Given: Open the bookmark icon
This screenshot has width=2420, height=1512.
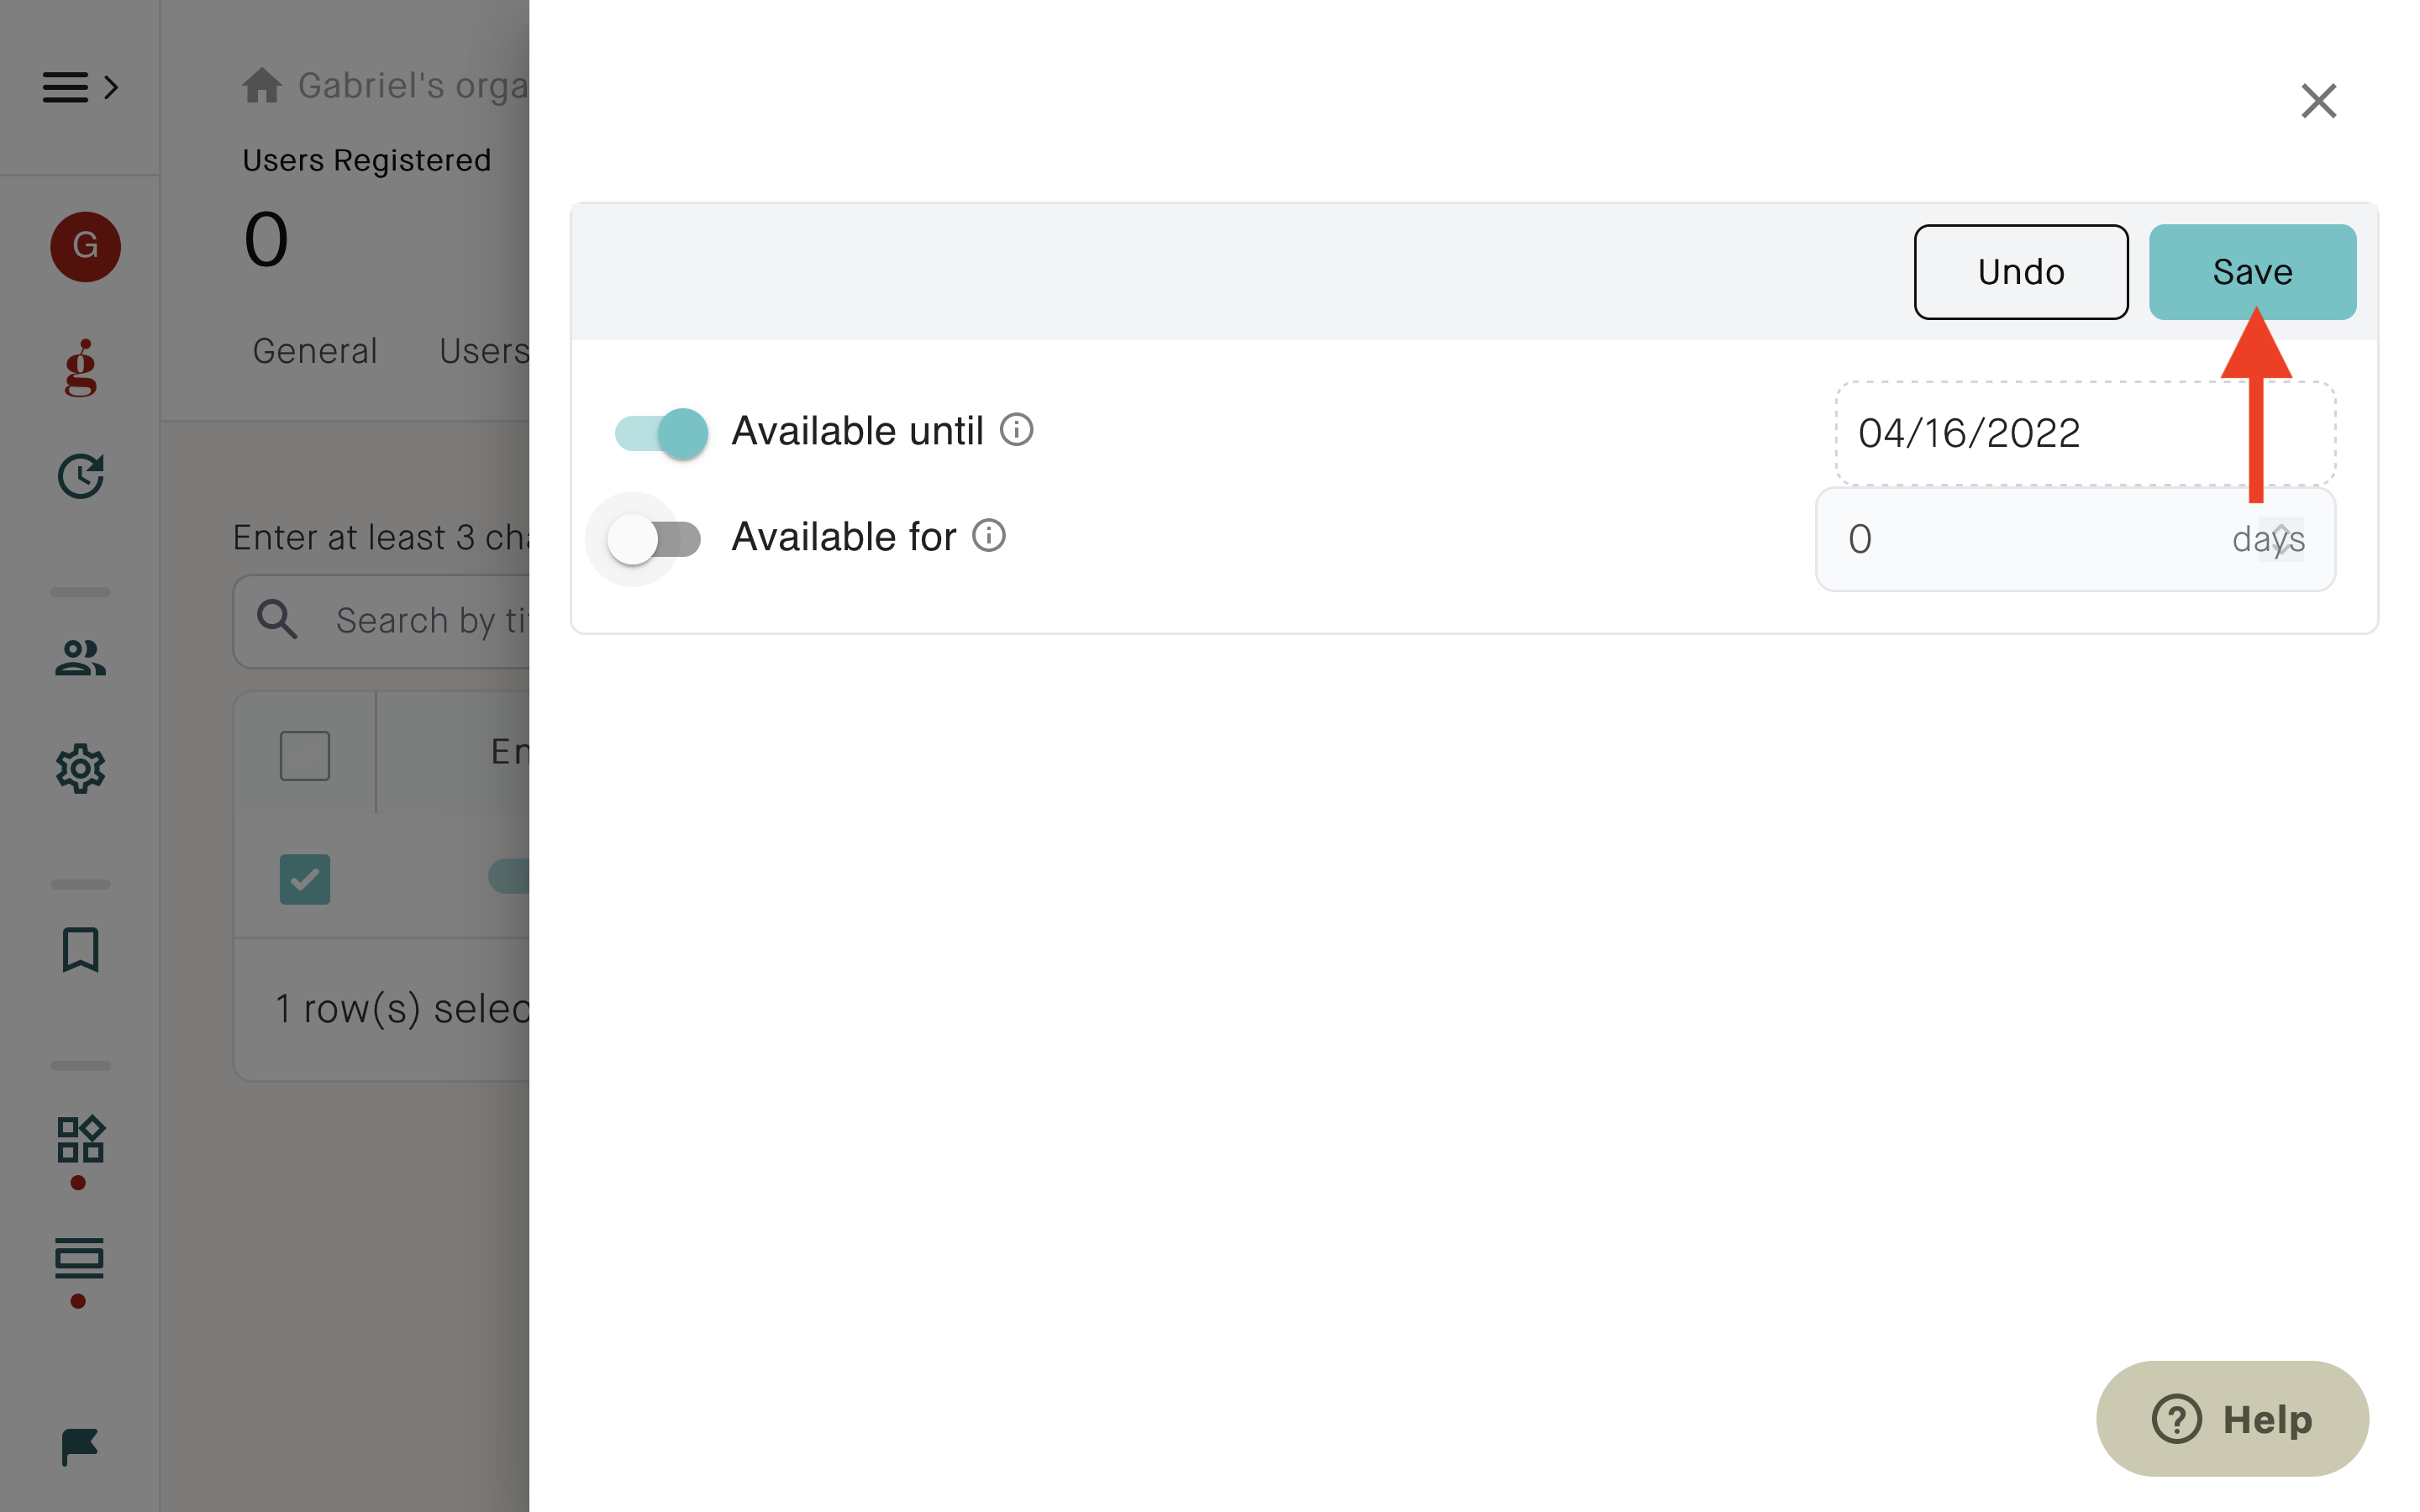Looking at the screenshot, I should 80,949.
